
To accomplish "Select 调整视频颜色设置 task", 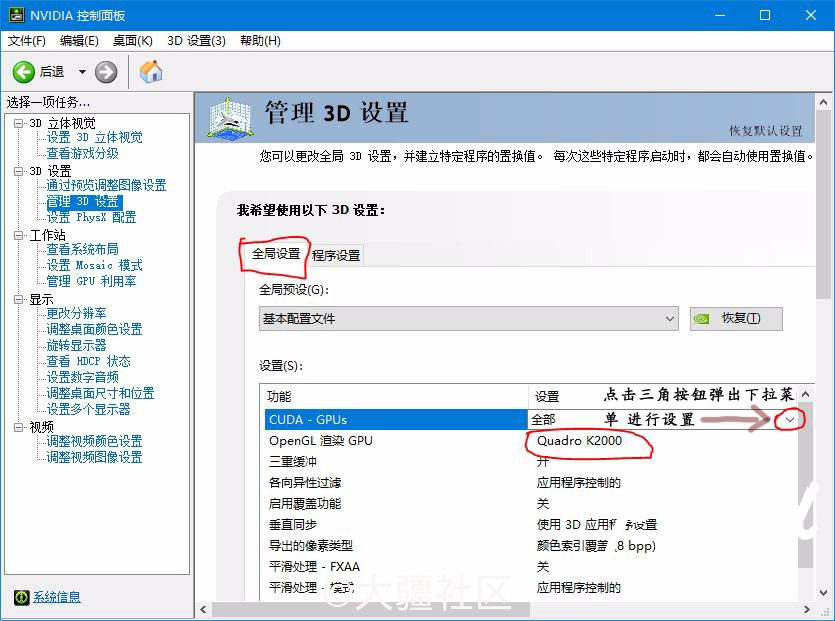I will [94, 441].
